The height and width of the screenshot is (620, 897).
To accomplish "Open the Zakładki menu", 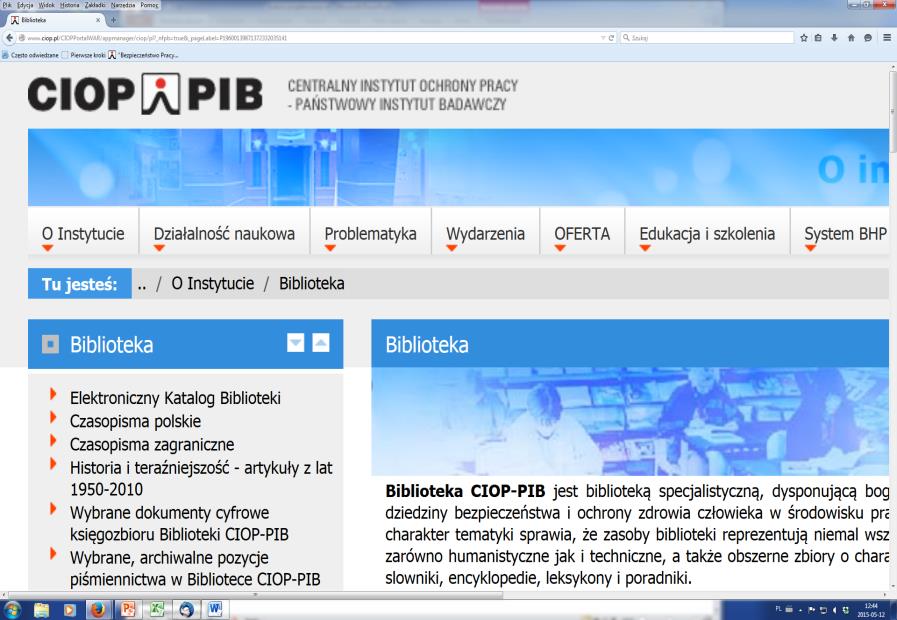I will (95, 5).
